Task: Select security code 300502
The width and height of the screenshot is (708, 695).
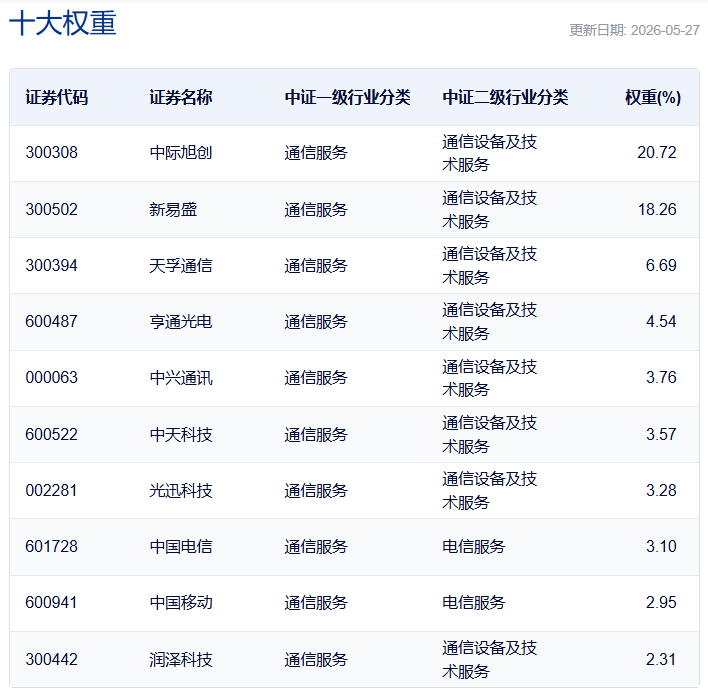Action: coord(51,210)
